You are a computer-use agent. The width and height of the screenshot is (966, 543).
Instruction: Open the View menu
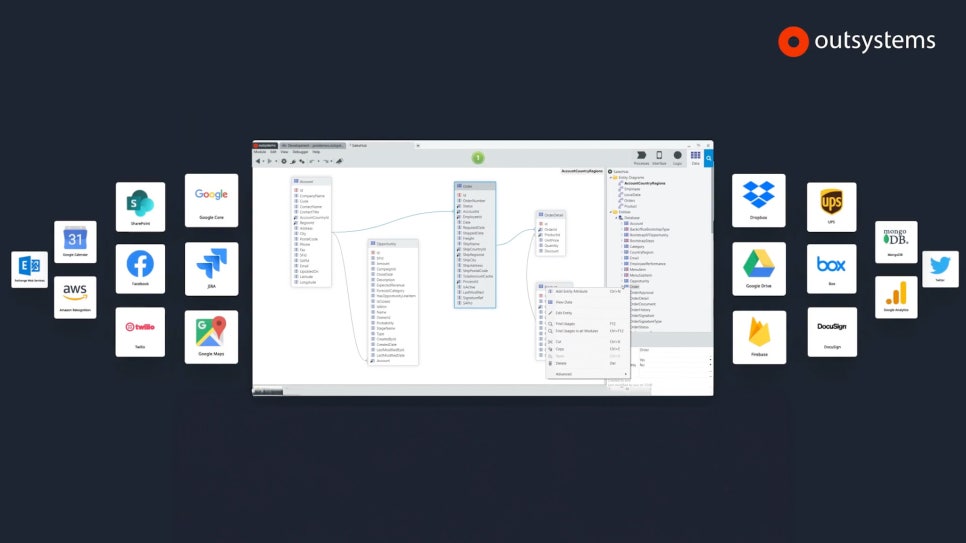pyautogui.click(x=284, y=152)
